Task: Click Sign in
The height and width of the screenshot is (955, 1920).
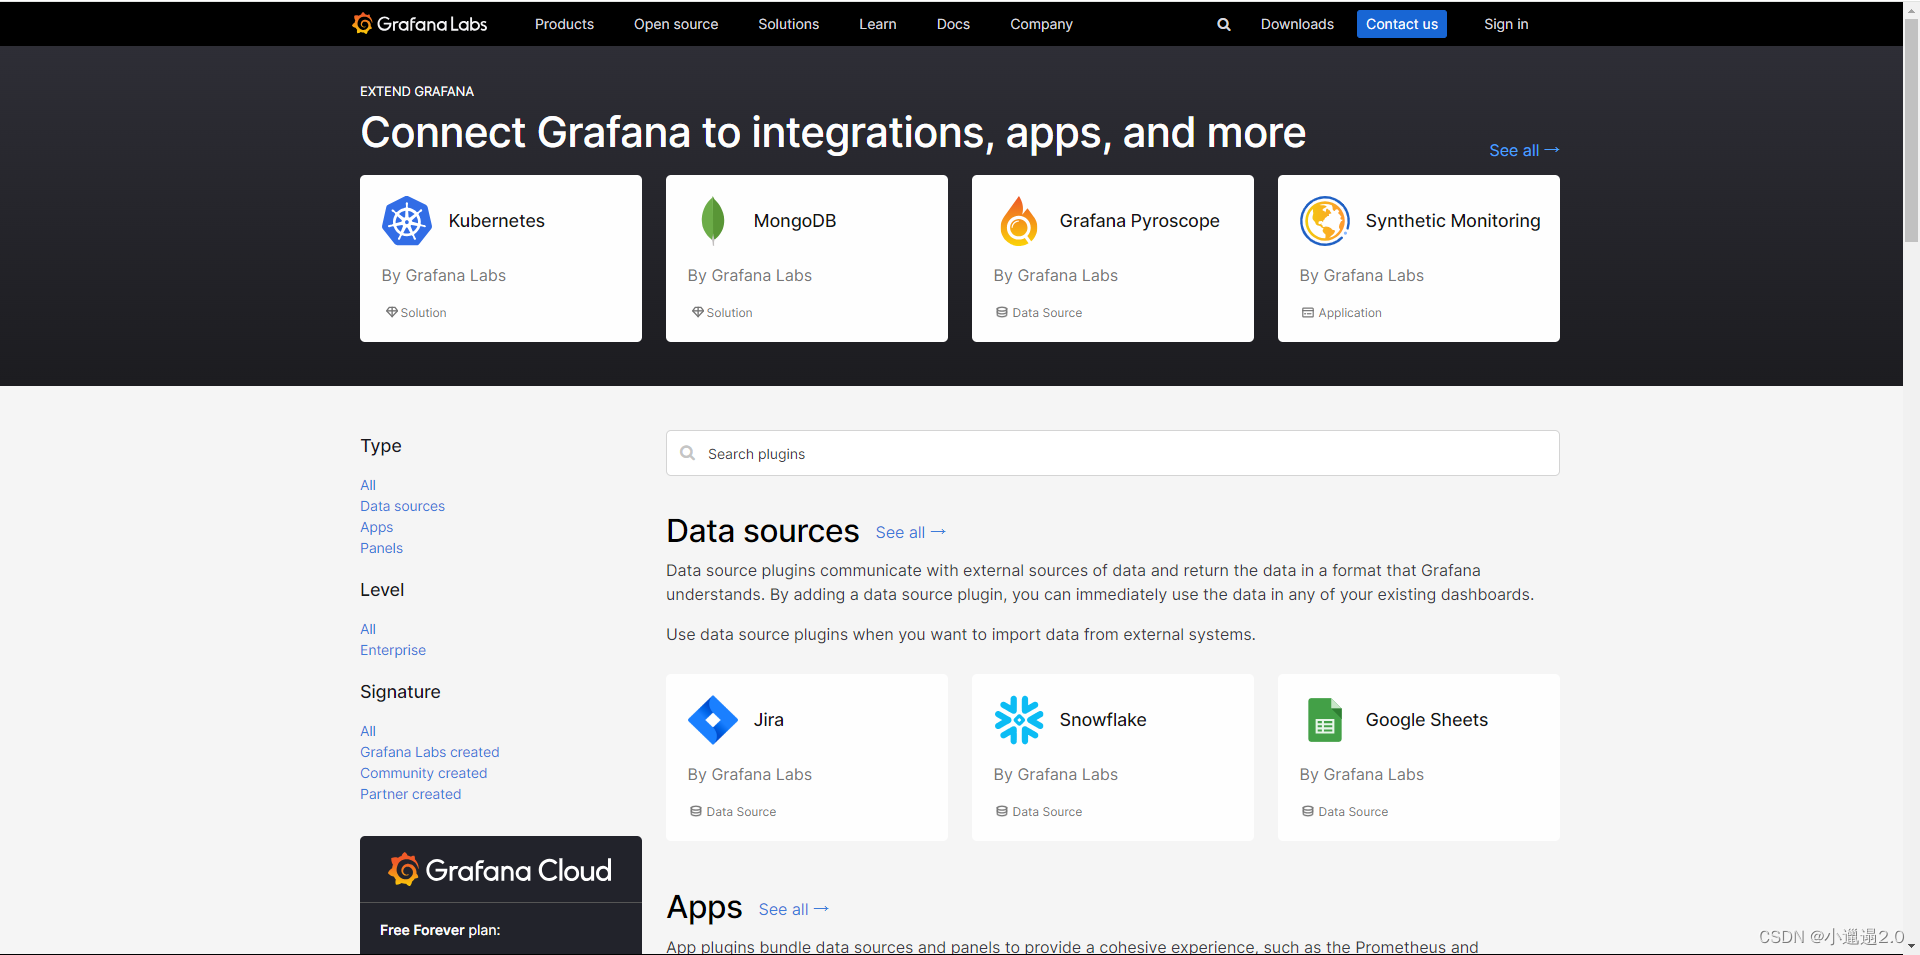Action: tap(1506, 24)
